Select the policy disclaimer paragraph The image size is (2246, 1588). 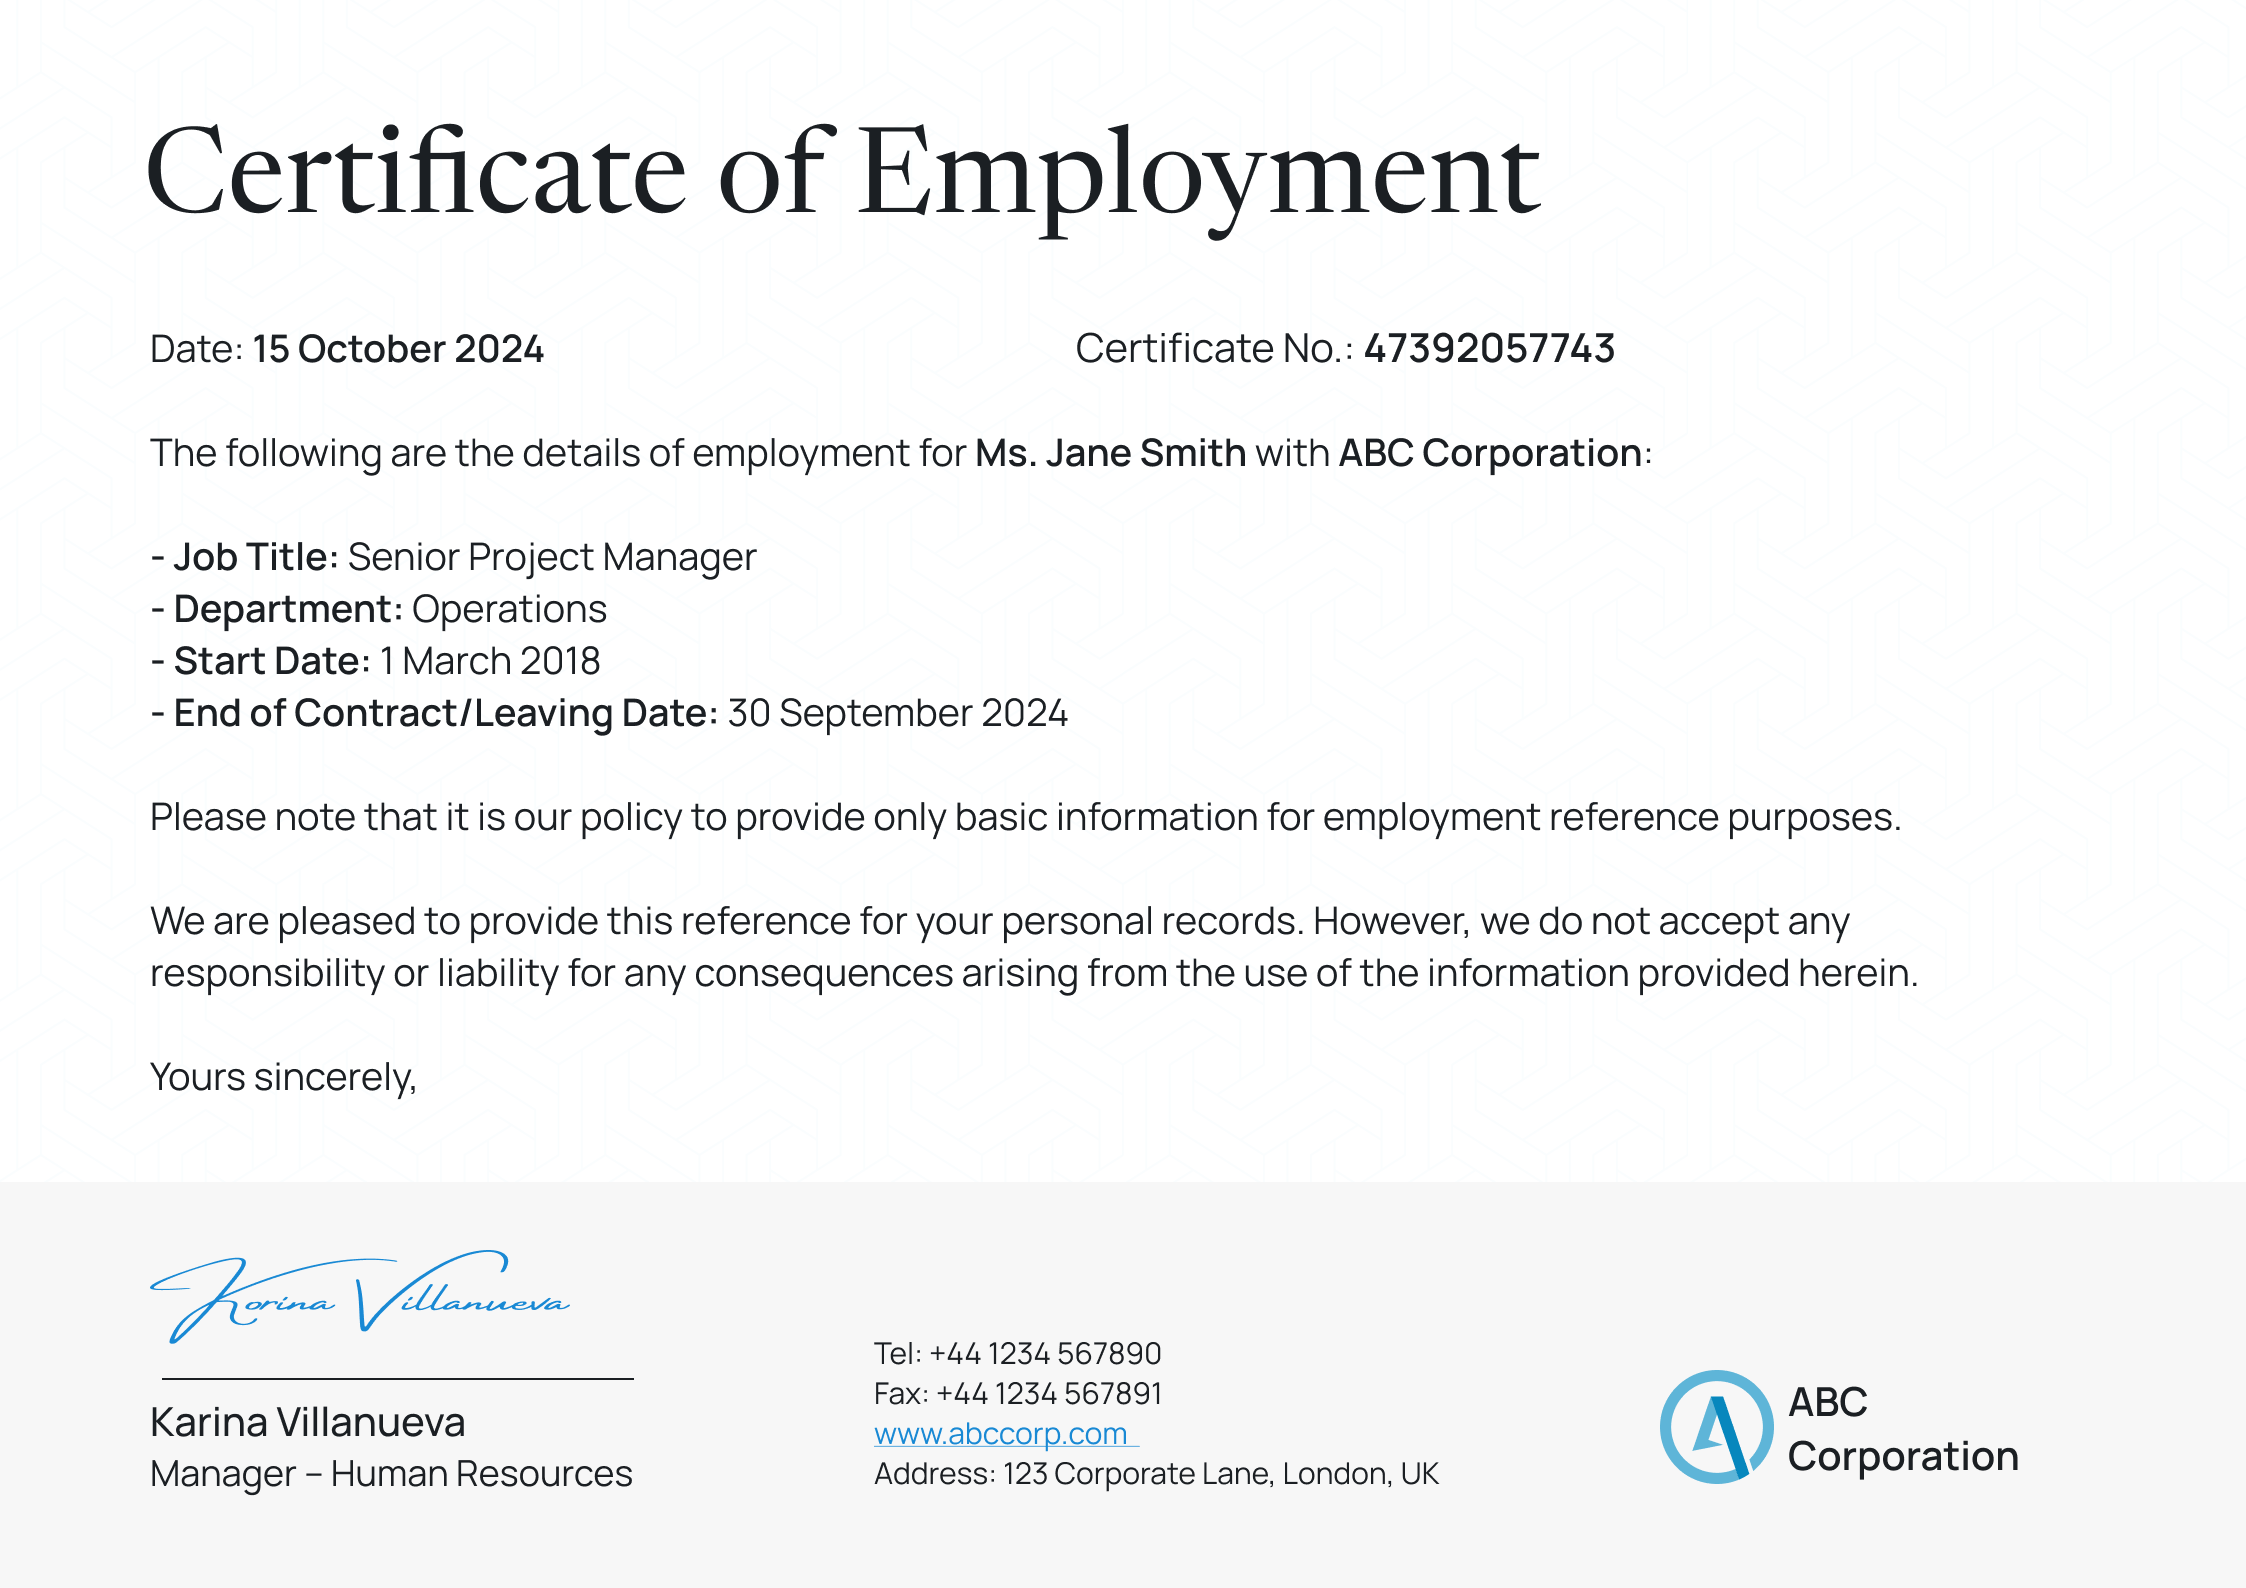(1023, 817)
